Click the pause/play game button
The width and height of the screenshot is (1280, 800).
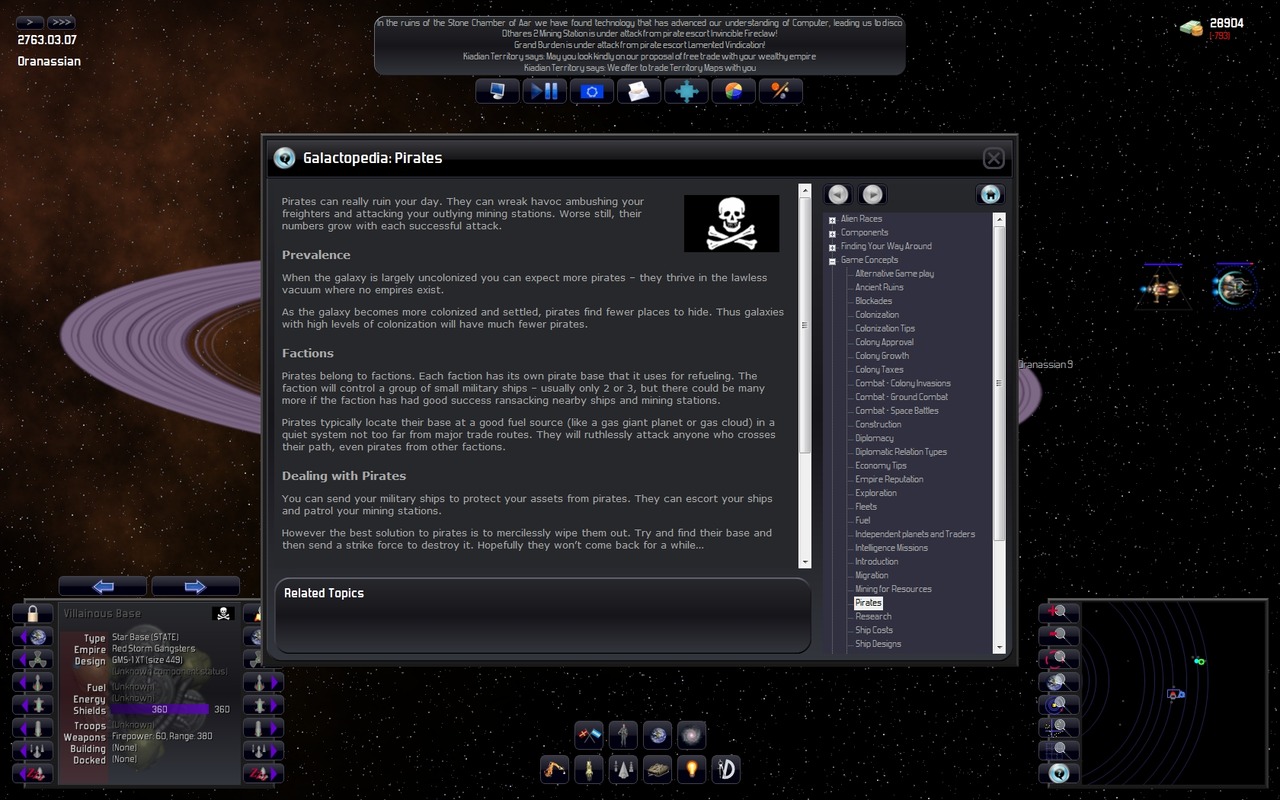(x=543, y=92)
